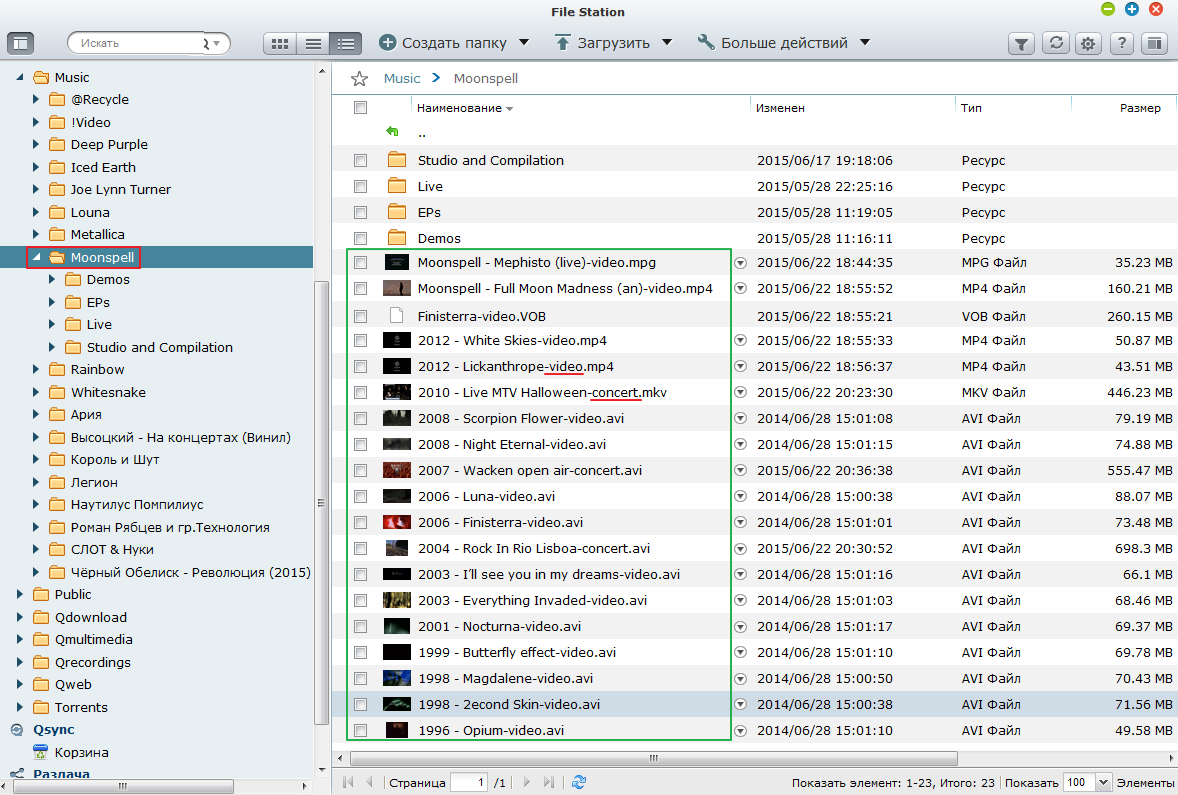Viewport: 1178px width, 795px height.
Task: Collapse the Moonspell tree node
Action: [36, 257]
